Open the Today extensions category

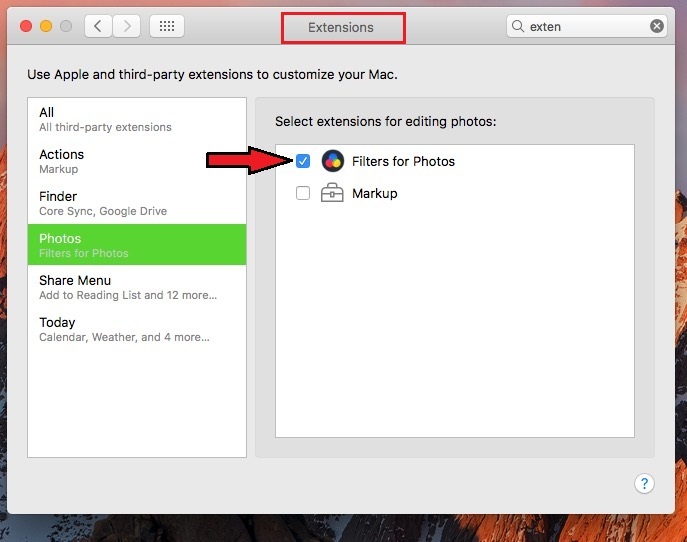(x=137, y=329)
